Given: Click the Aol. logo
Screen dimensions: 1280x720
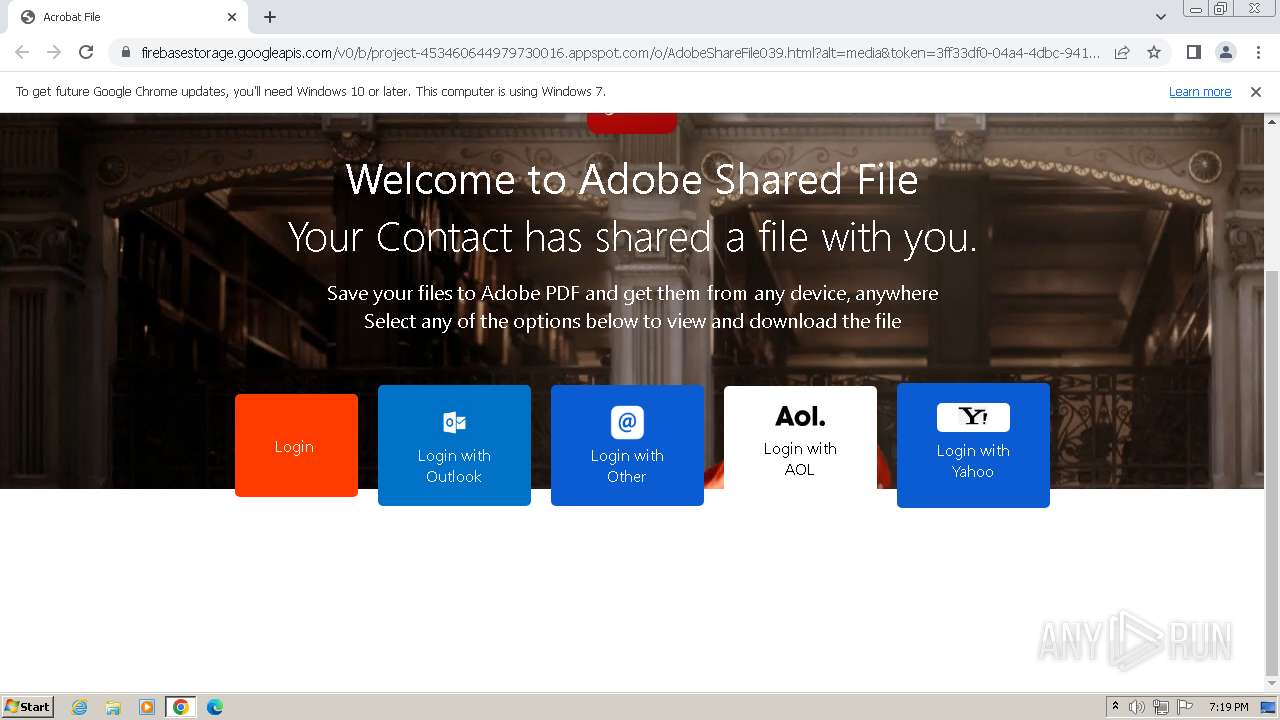Looking at the screenshot, I should pyautogui.click(x=800, y=416).
